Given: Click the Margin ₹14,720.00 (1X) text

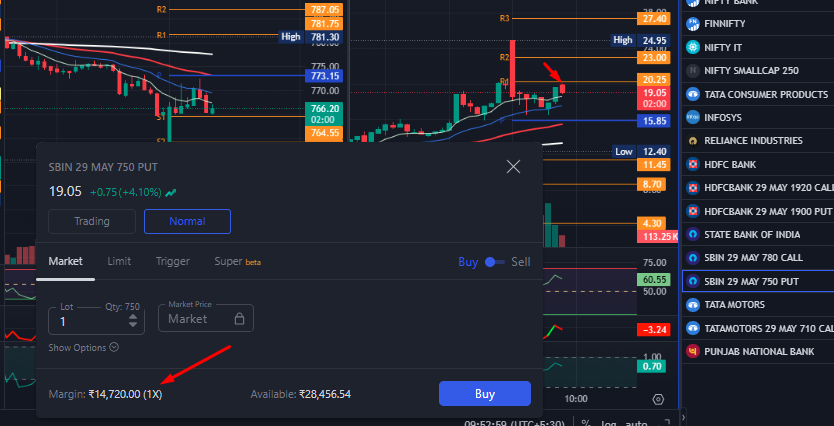Looking at the screenshot, I should click(105, 394).
